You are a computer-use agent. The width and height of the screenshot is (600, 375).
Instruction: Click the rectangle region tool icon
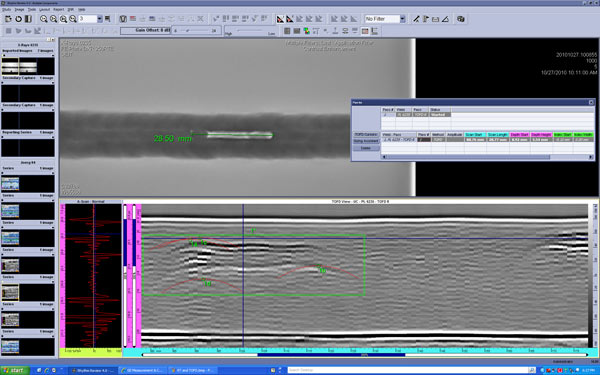coord(435,19)
